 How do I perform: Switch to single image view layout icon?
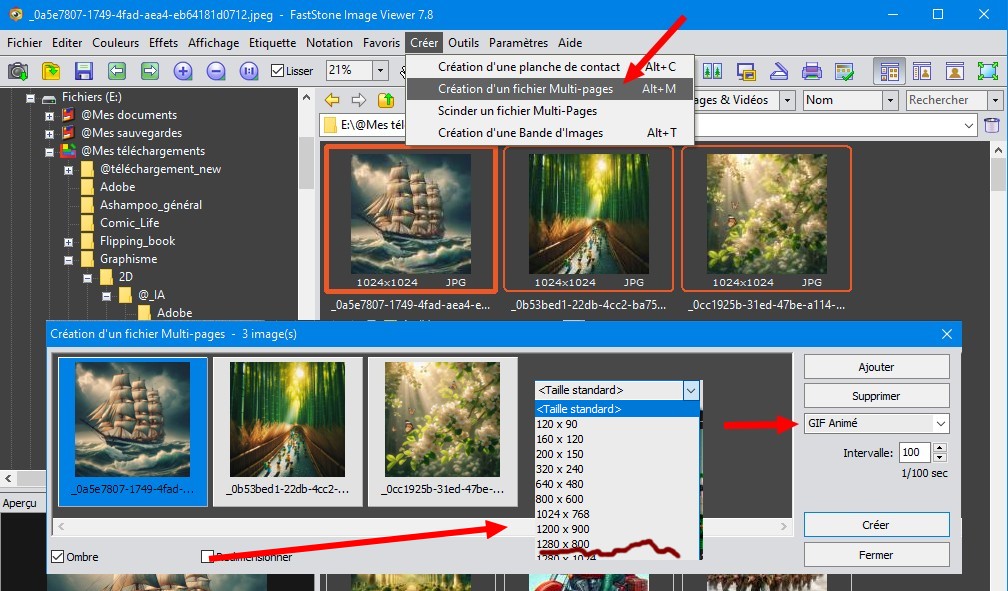[x=955, y=71]
